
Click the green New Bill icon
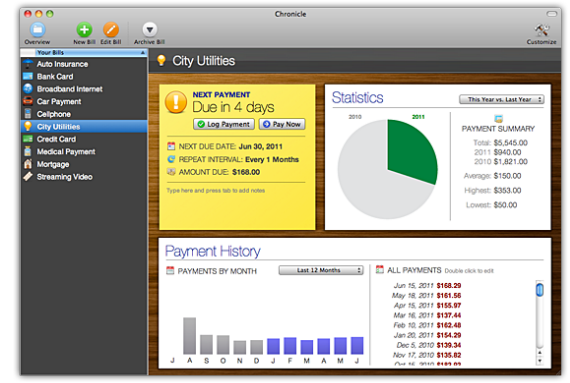(x=84, y=29)
